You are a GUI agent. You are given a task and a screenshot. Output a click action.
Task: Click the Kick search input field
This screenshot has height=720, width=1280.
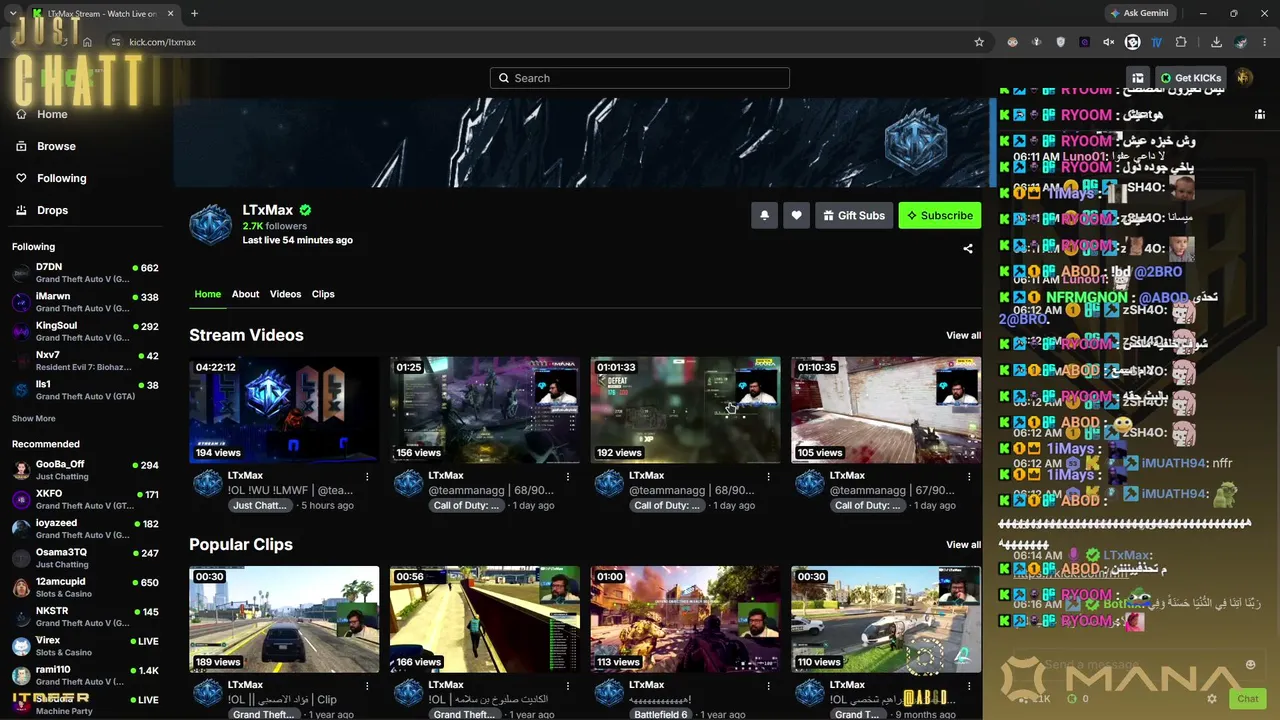(x=640, y=78)
